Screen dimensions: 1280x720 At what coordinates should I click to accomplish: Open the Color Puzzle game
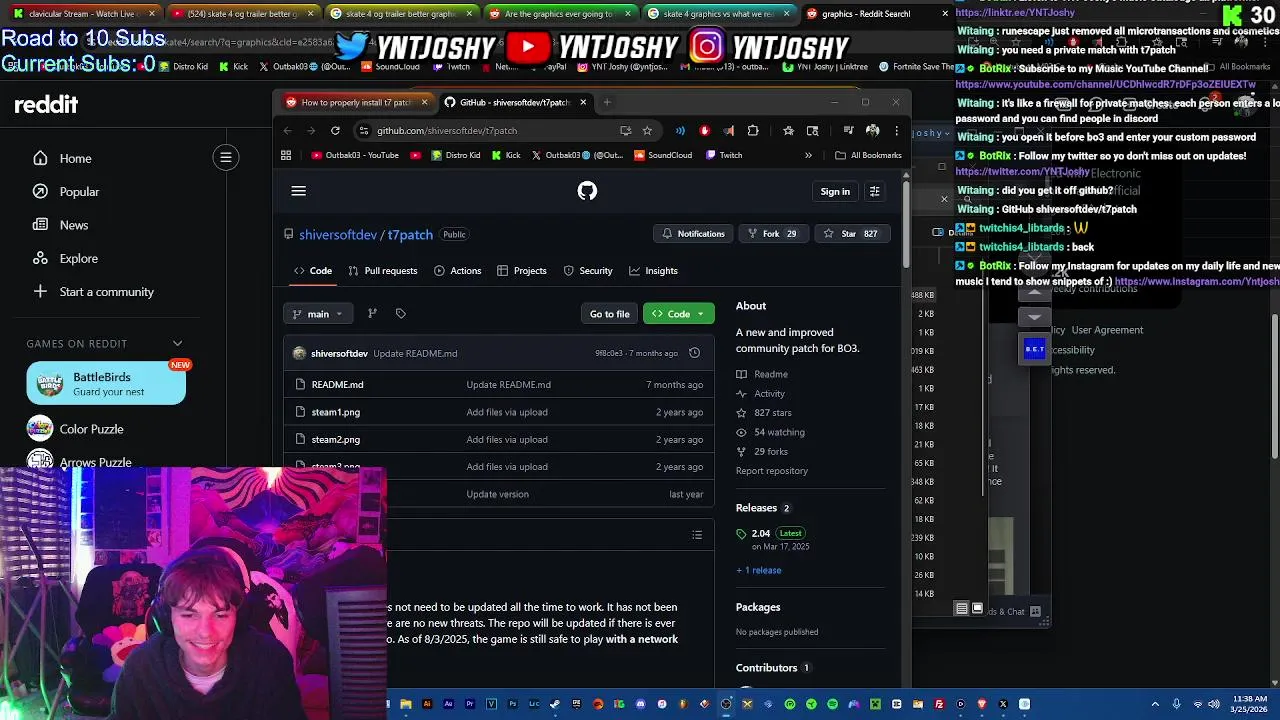[x=91, y=429]
